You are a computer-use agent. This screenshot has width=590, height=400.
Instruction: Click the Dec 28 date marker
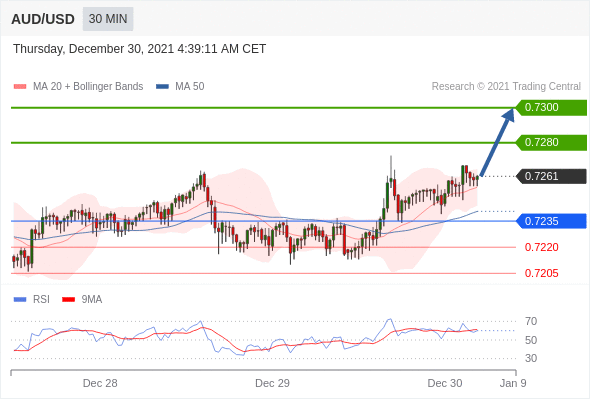(100, 383)
